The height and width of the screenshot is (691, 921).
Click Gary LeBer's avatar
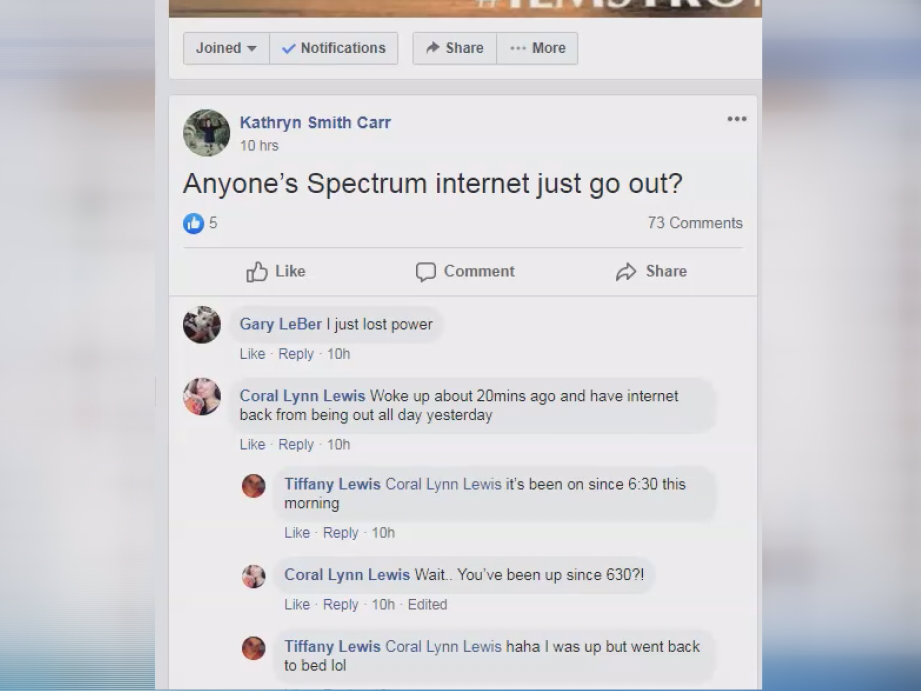201,325
